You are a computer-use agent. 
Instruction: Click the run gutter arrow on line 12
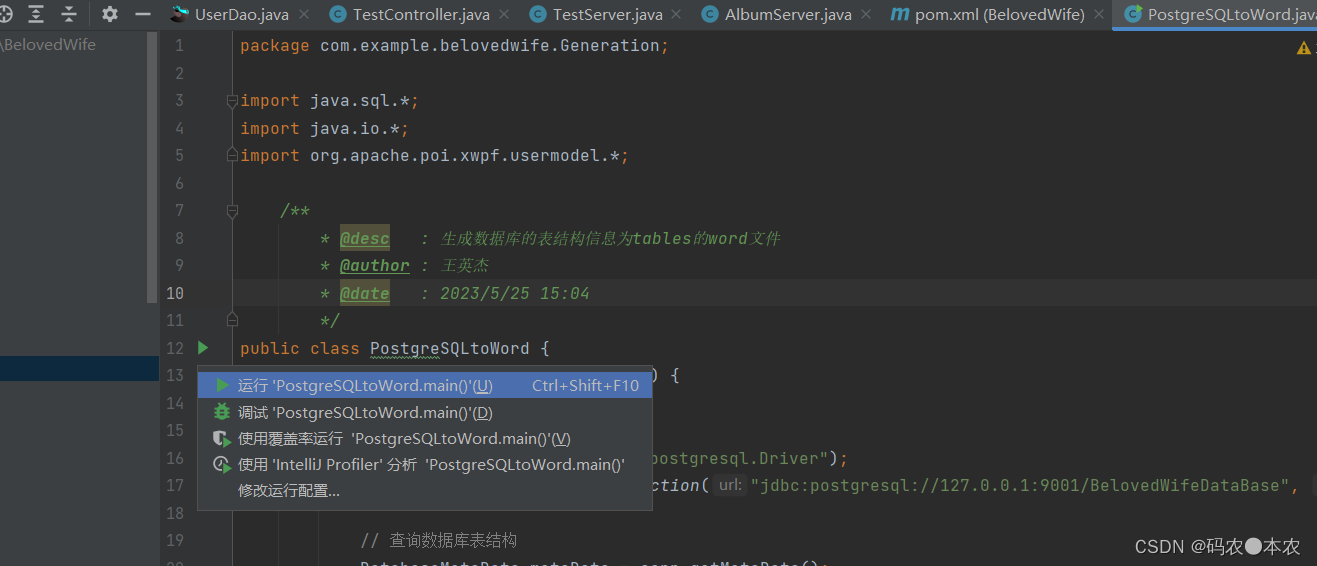click(x=203, y=348)
